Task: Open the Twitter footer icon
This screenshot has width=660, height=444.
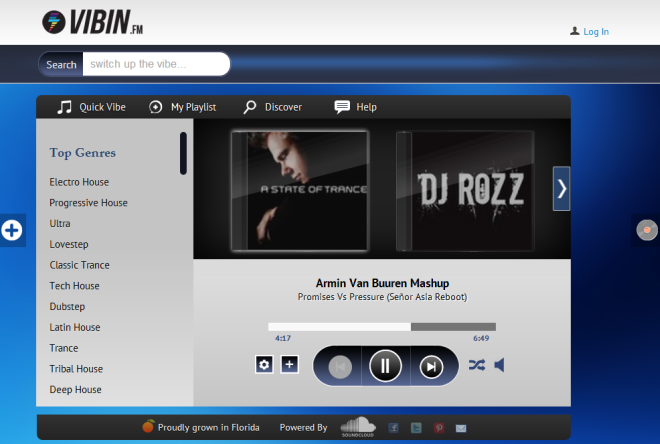Action: pyautogui.click(x=416, y=428)
